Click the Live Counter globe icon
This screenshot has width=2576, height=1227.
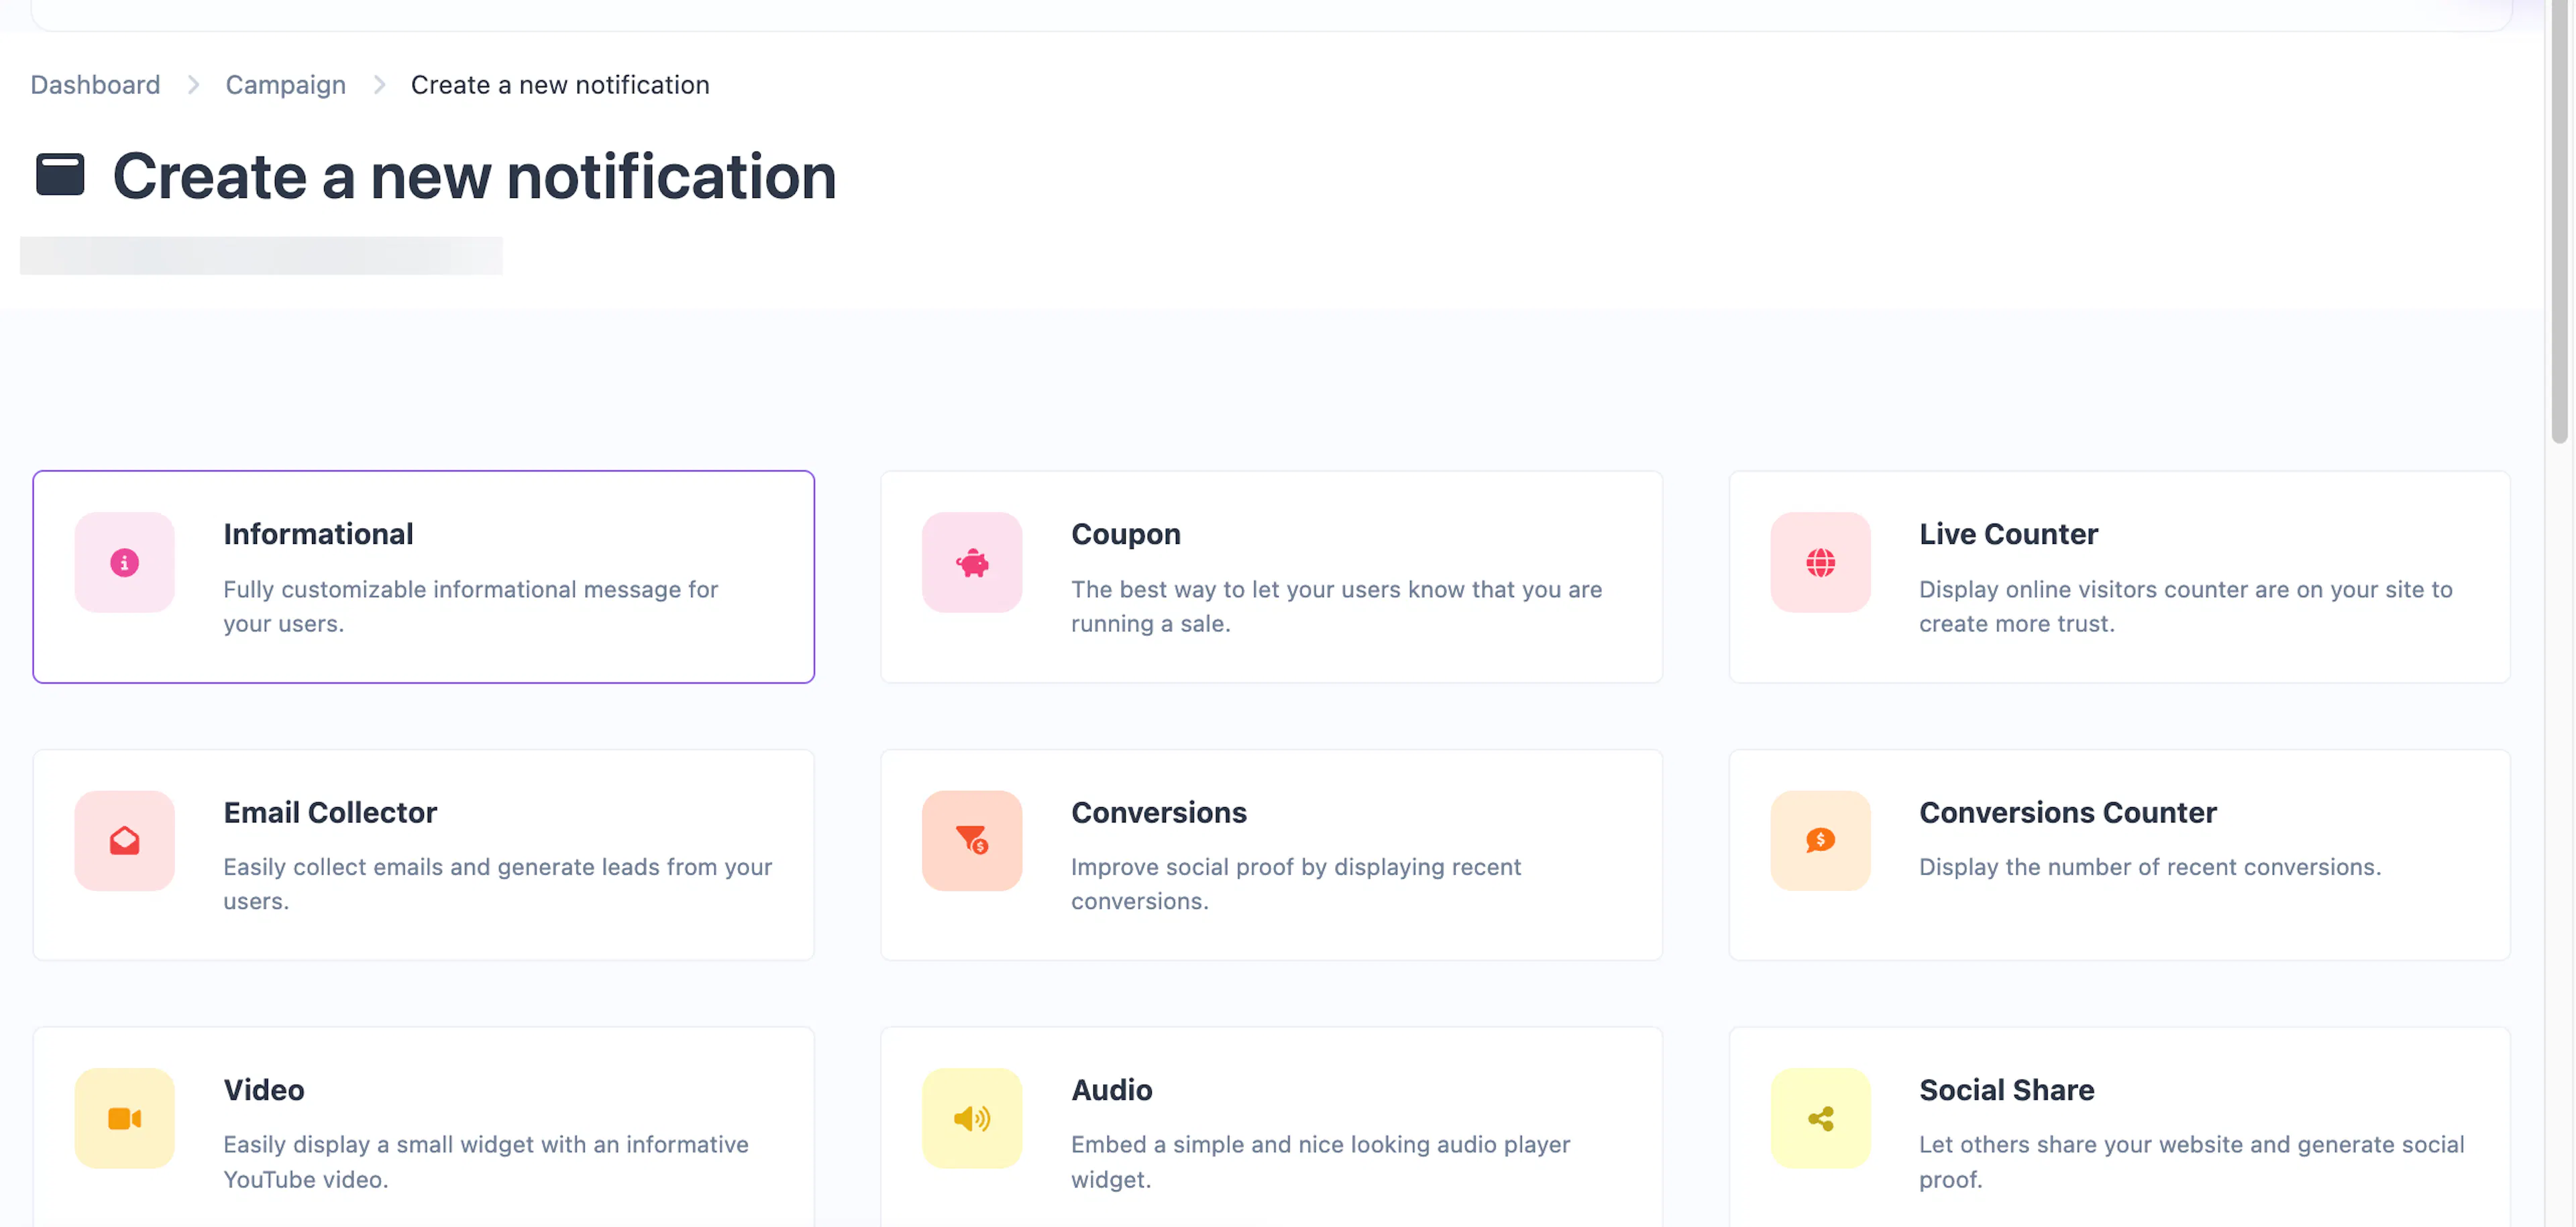tap(1820, 562)
